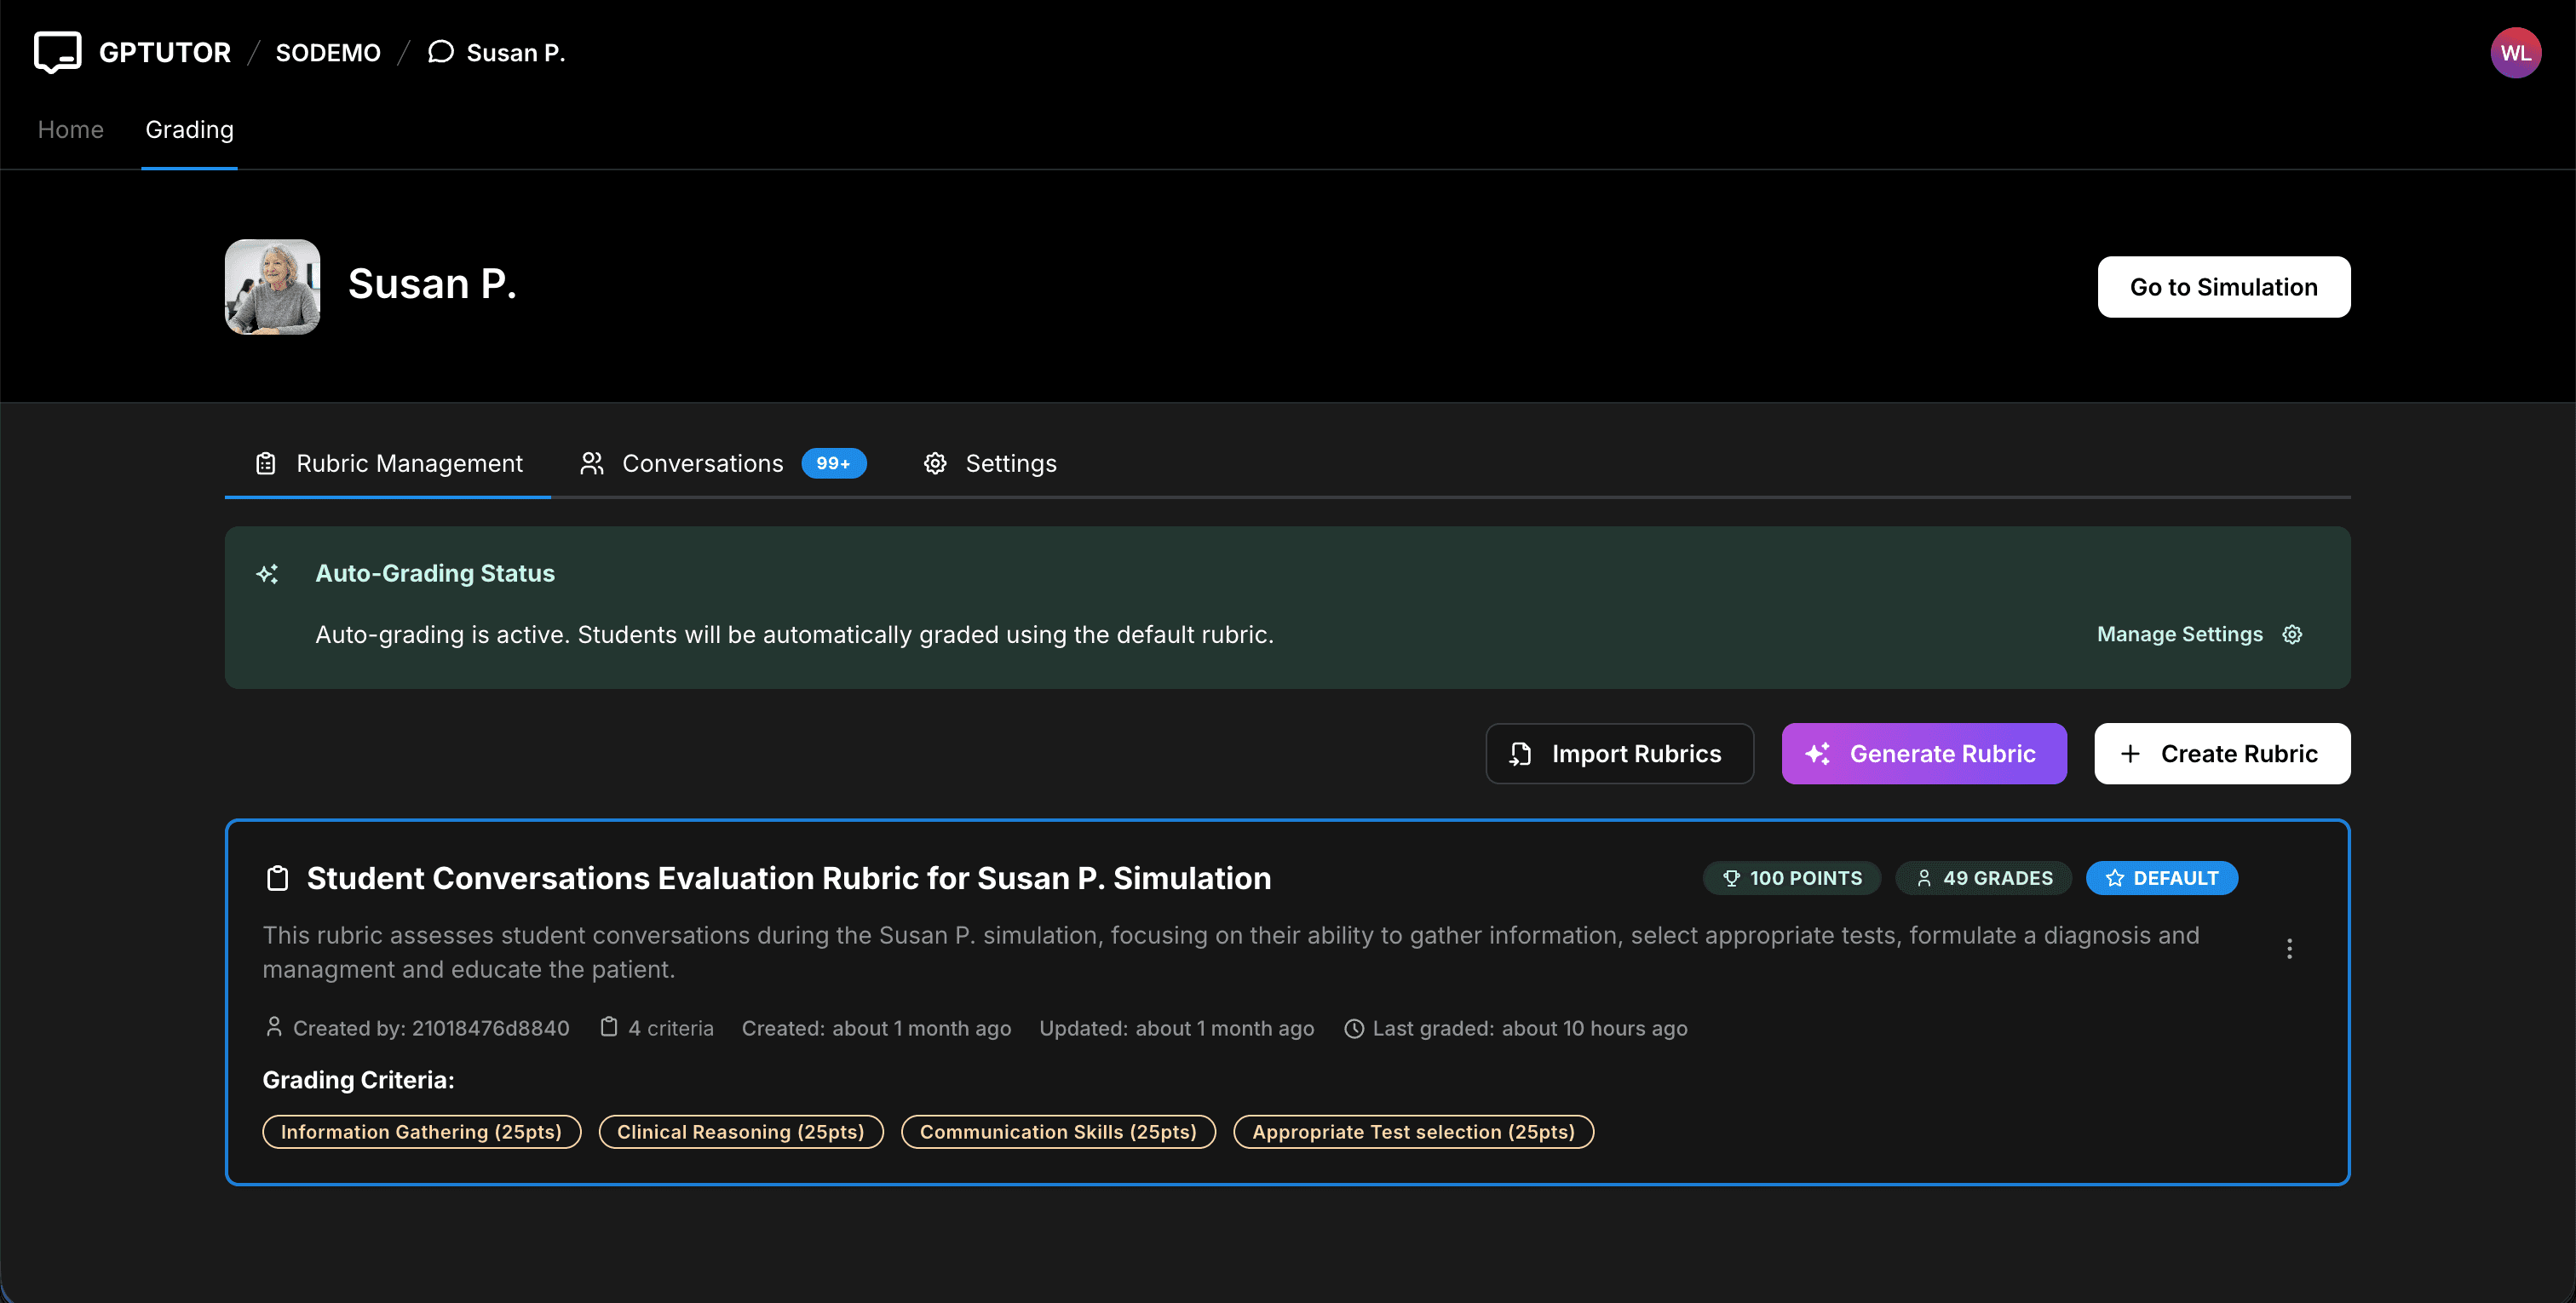Click the Auto-Grading Status heading

[434, 573]
